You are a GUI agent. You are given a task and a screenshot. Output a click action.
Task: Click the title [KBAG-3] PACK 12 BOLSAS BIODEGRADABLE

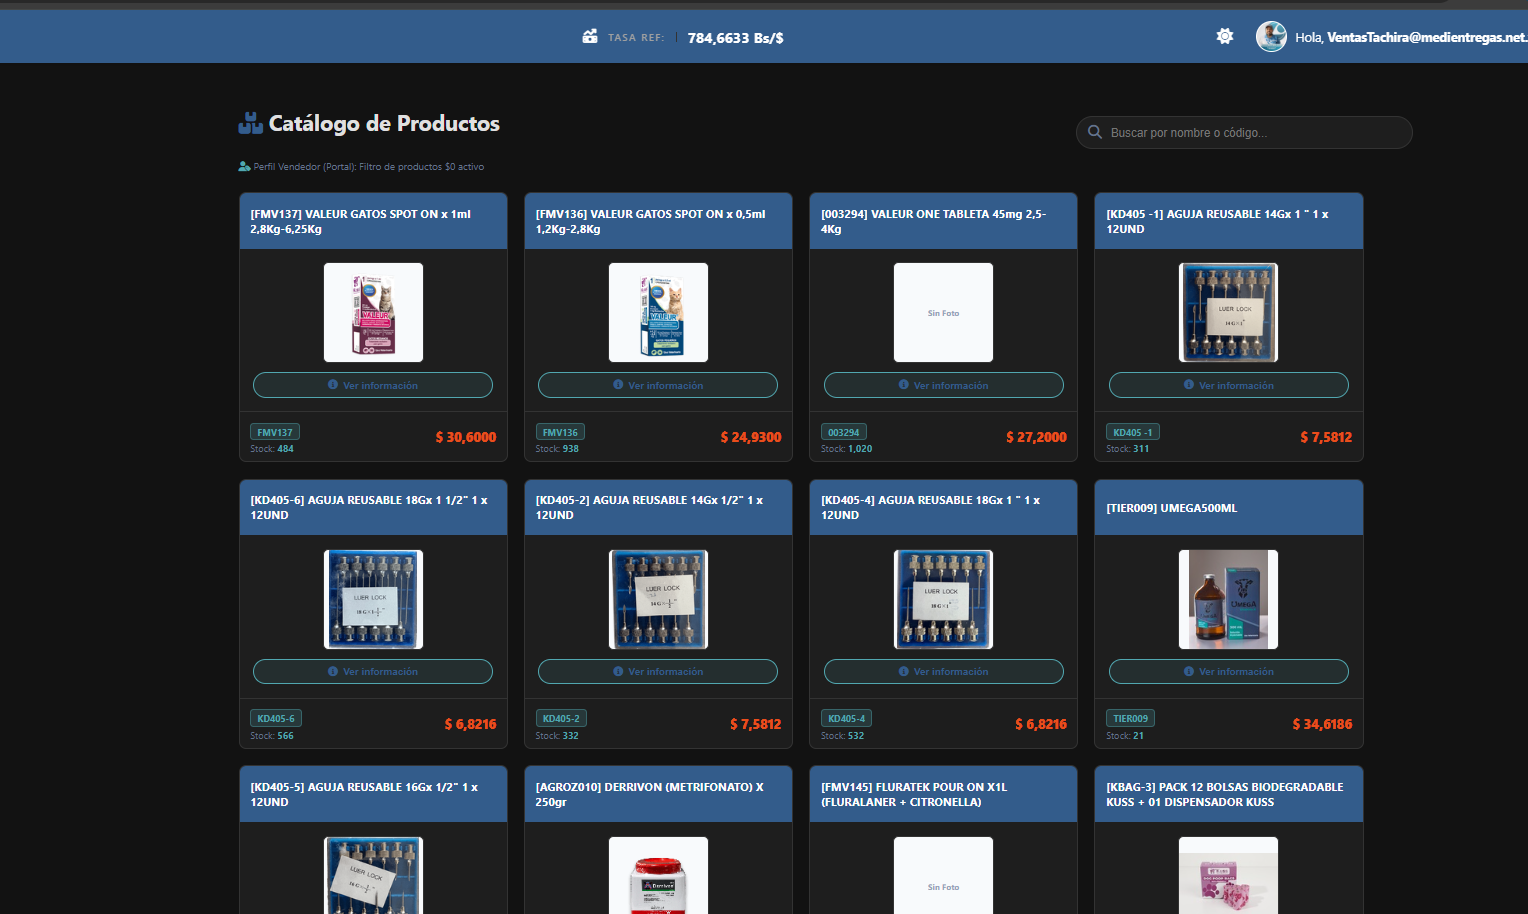pyautogui.click(x=1225, y=794)
